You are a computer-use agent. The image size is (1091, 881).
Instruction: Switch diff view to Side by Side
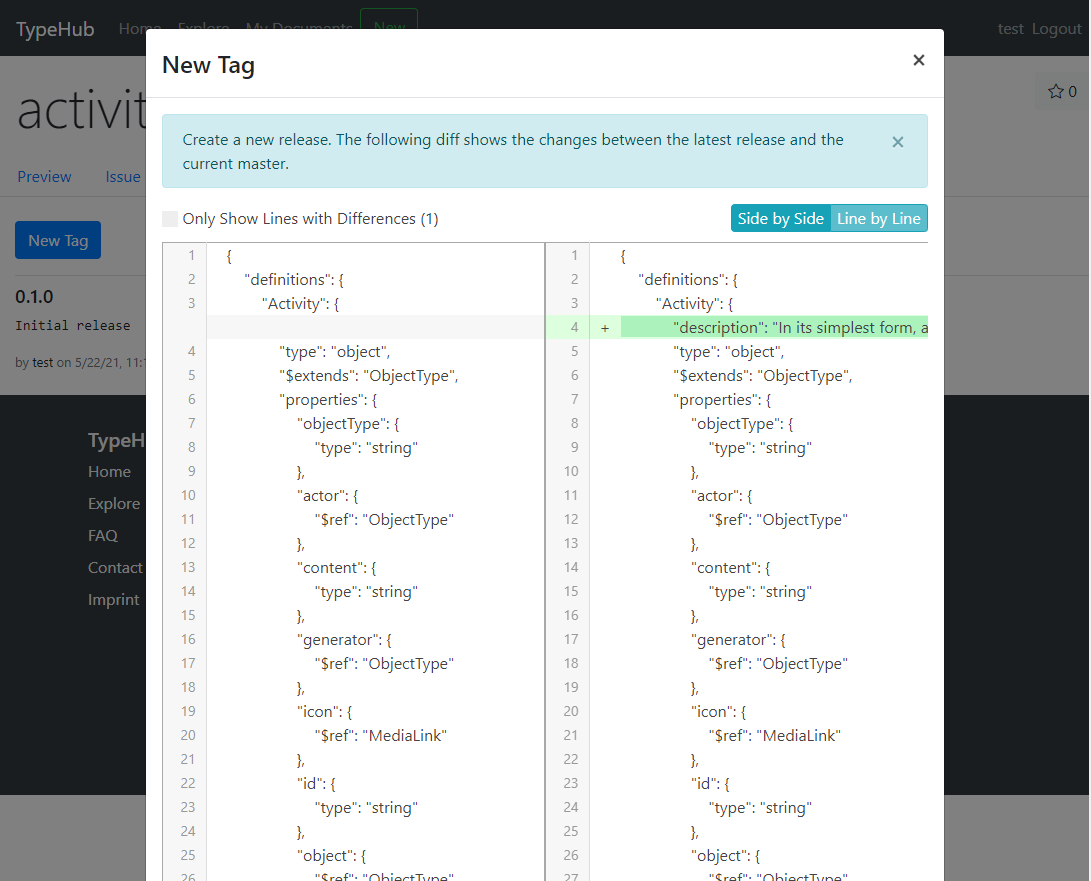point(780,219)
